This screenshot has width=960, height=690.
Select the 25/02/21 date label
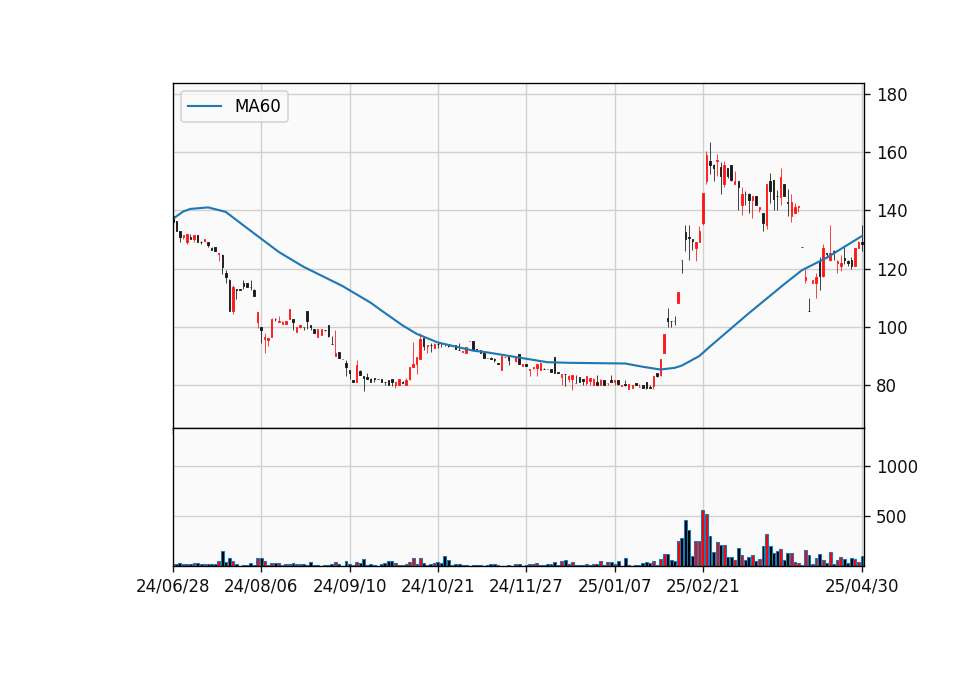click(703, 586)
